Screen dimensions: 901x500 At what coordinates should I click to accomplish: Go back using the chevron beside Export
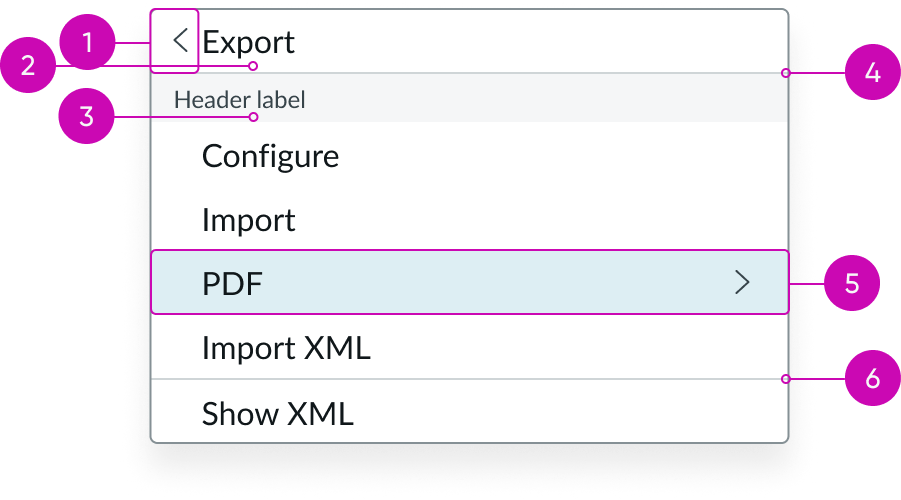pos(180,41)
